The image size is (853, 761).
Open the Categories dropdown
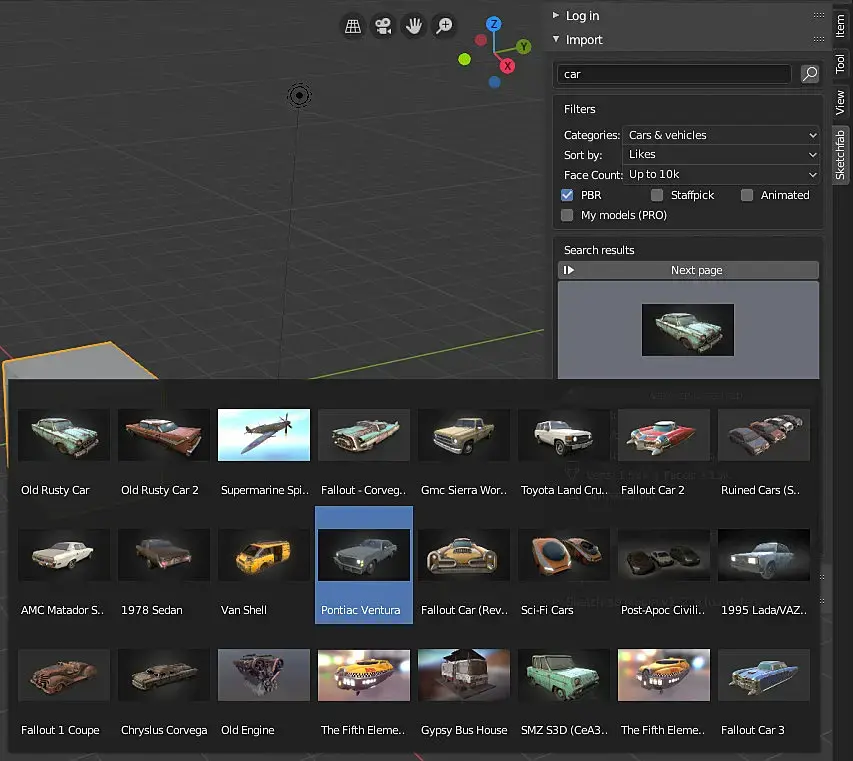click(x=721, y=135)
